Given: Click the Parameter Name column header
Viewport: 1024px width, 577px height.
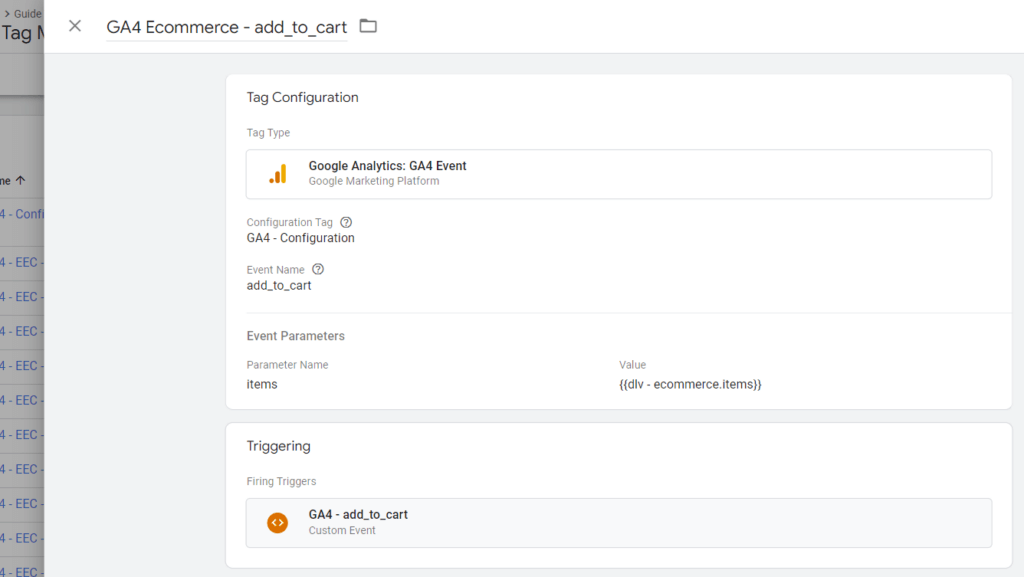Looking at the screenshot, I should tap(287, 365).
